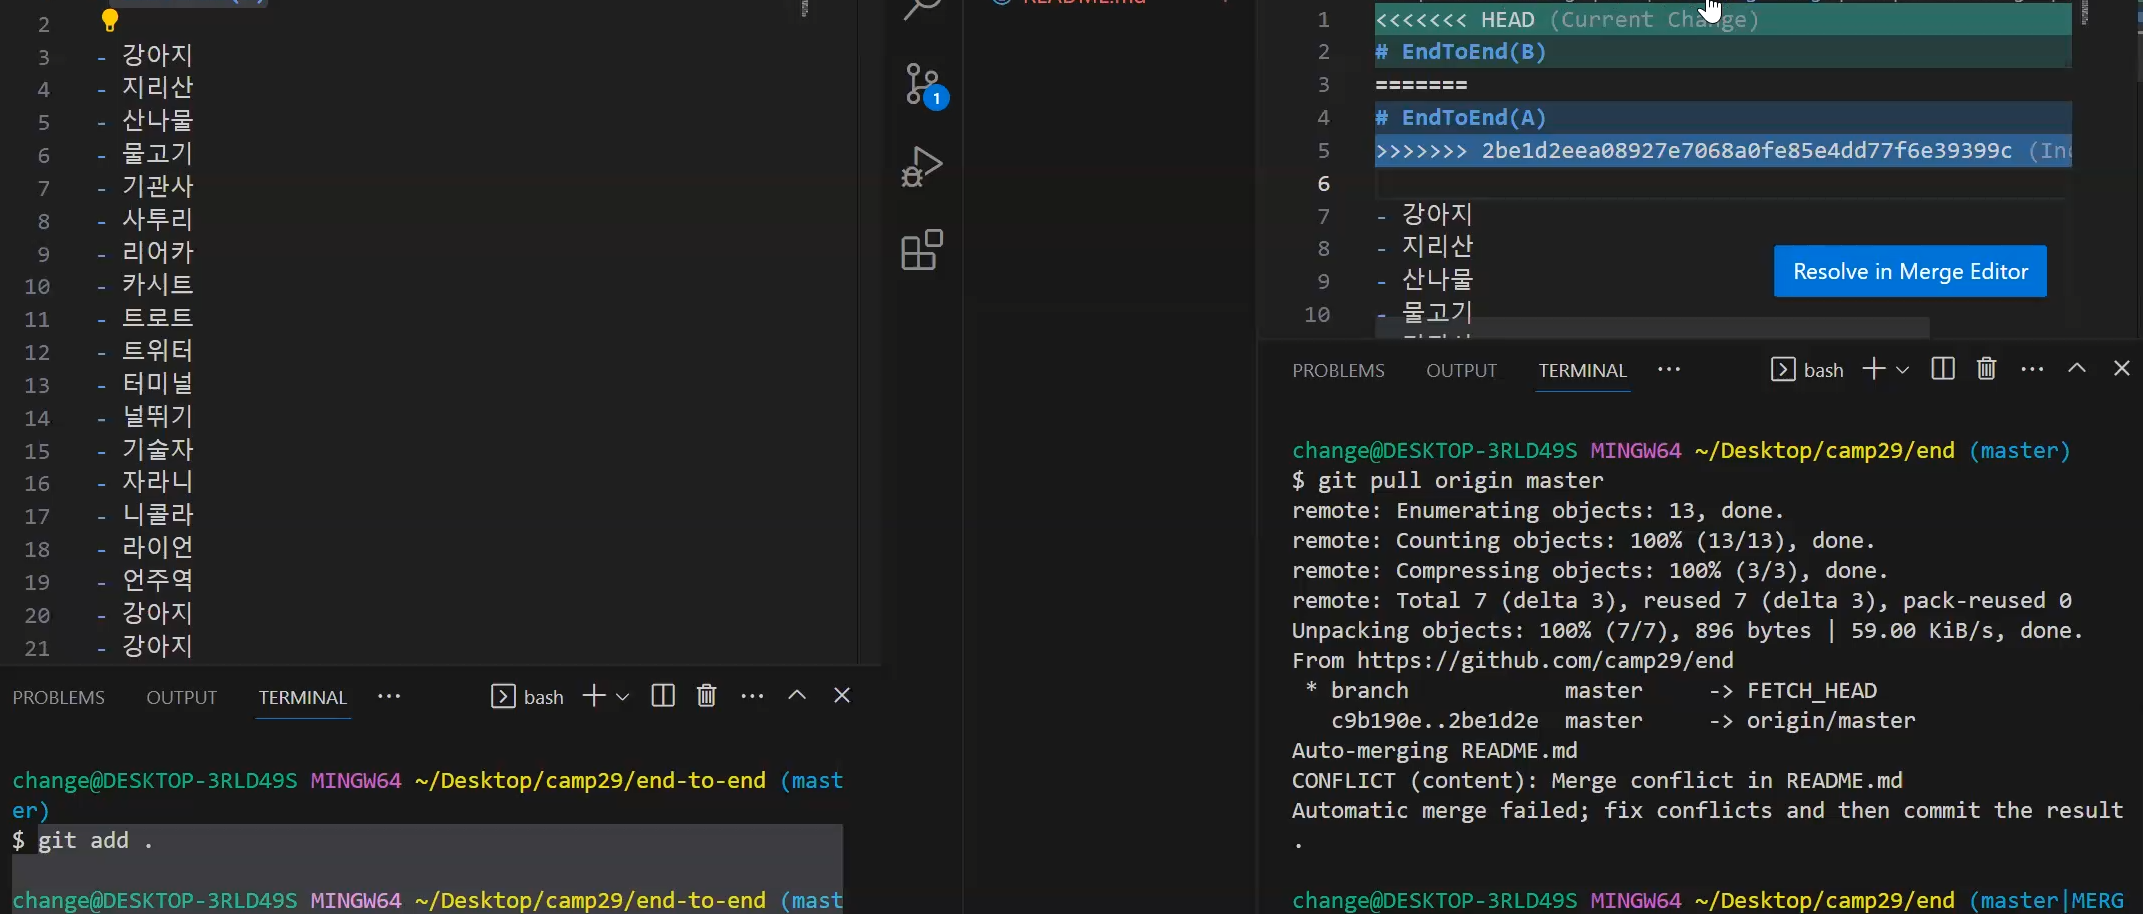The height and width of the screenshot is (914, 2143).
Task: Open the Source Control view with badge
Action: coord(923,85)
